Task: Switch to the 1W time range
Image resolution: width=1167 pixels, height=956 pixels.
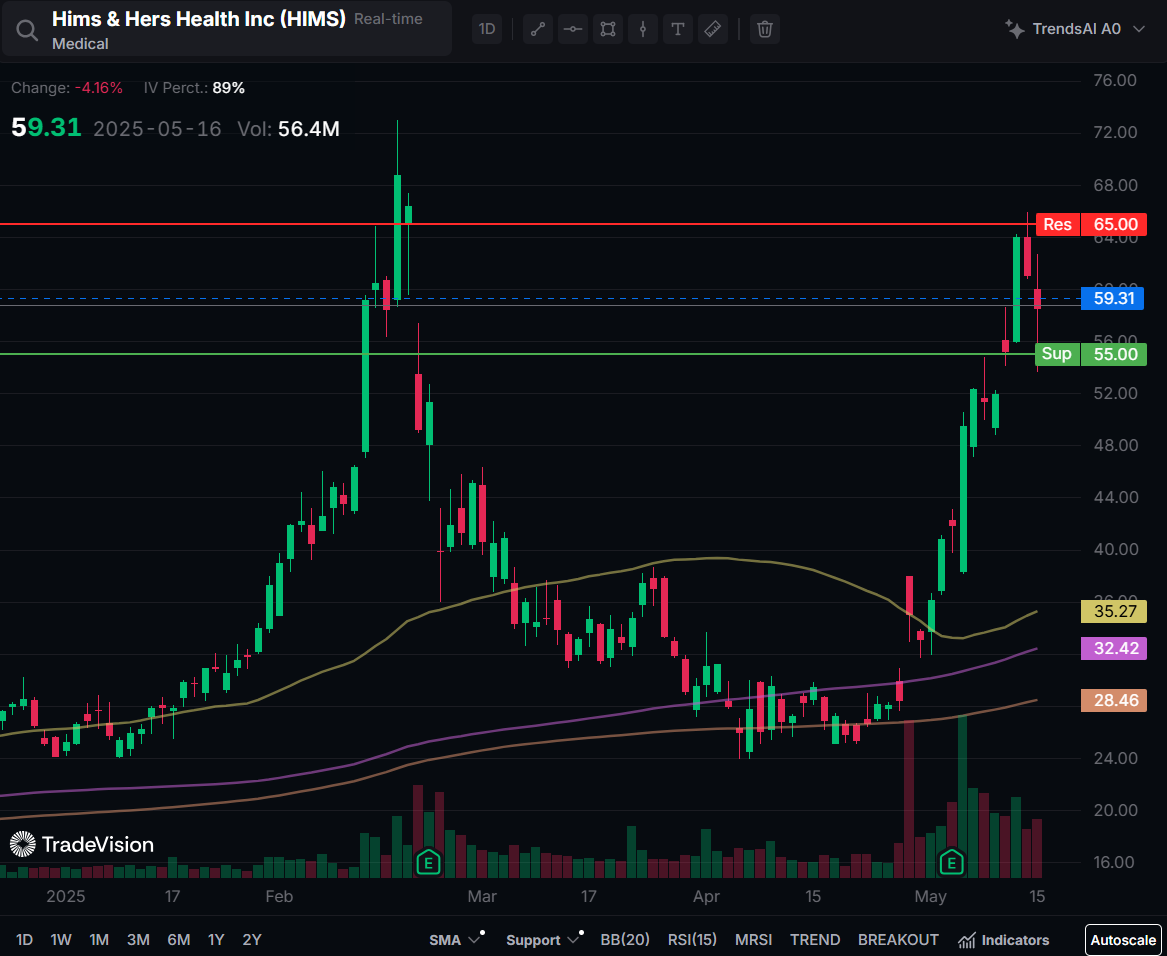Action: [x=60, y=940]
